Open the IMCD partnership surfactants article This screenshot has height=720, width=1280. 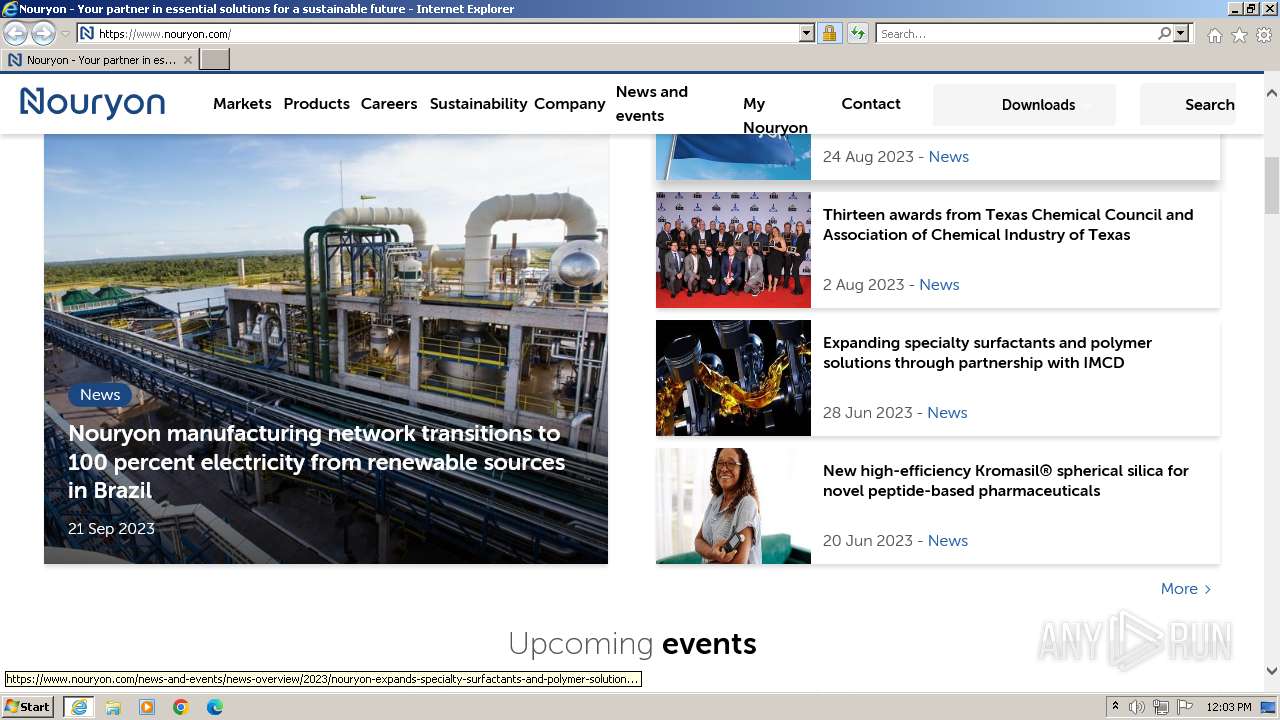[x=987, y=353]
